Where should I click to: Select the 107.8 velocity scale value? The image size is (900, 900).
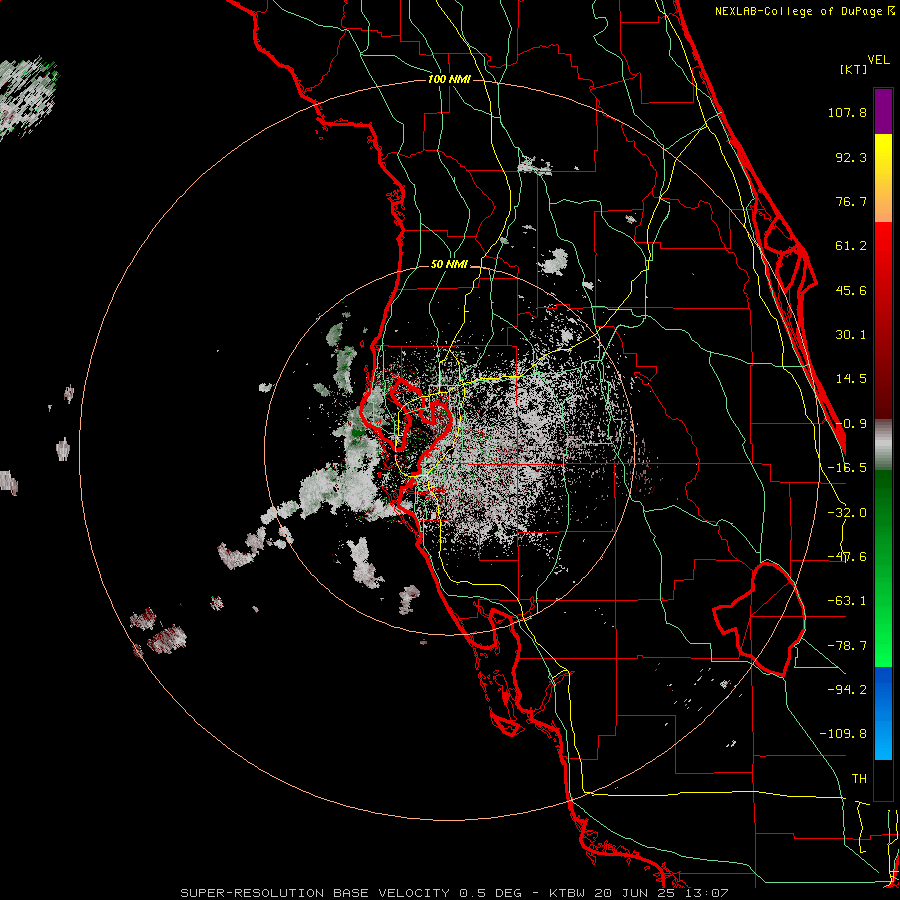coord(847,112)
